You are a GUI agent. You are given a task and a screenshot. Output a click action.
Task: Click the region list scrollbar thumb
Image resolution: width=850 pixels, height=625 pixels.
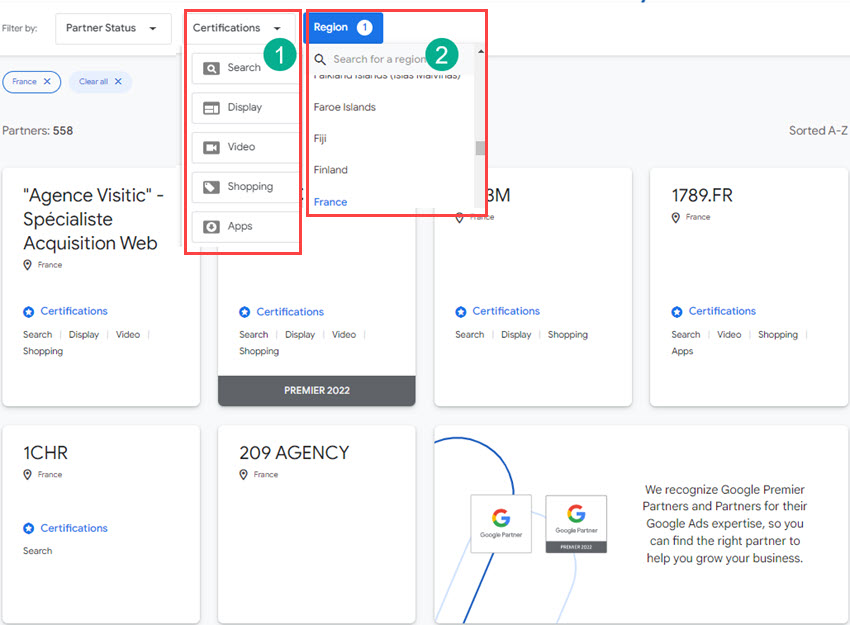click(480, 148)
